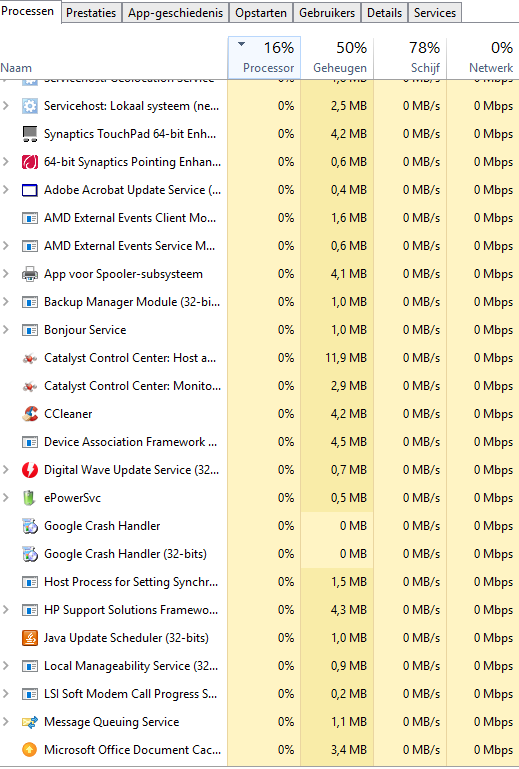Image resolution: width=519 pixels, height=769 pixels.
Task: Sort by the Geheugen column header
Action: 337,57
